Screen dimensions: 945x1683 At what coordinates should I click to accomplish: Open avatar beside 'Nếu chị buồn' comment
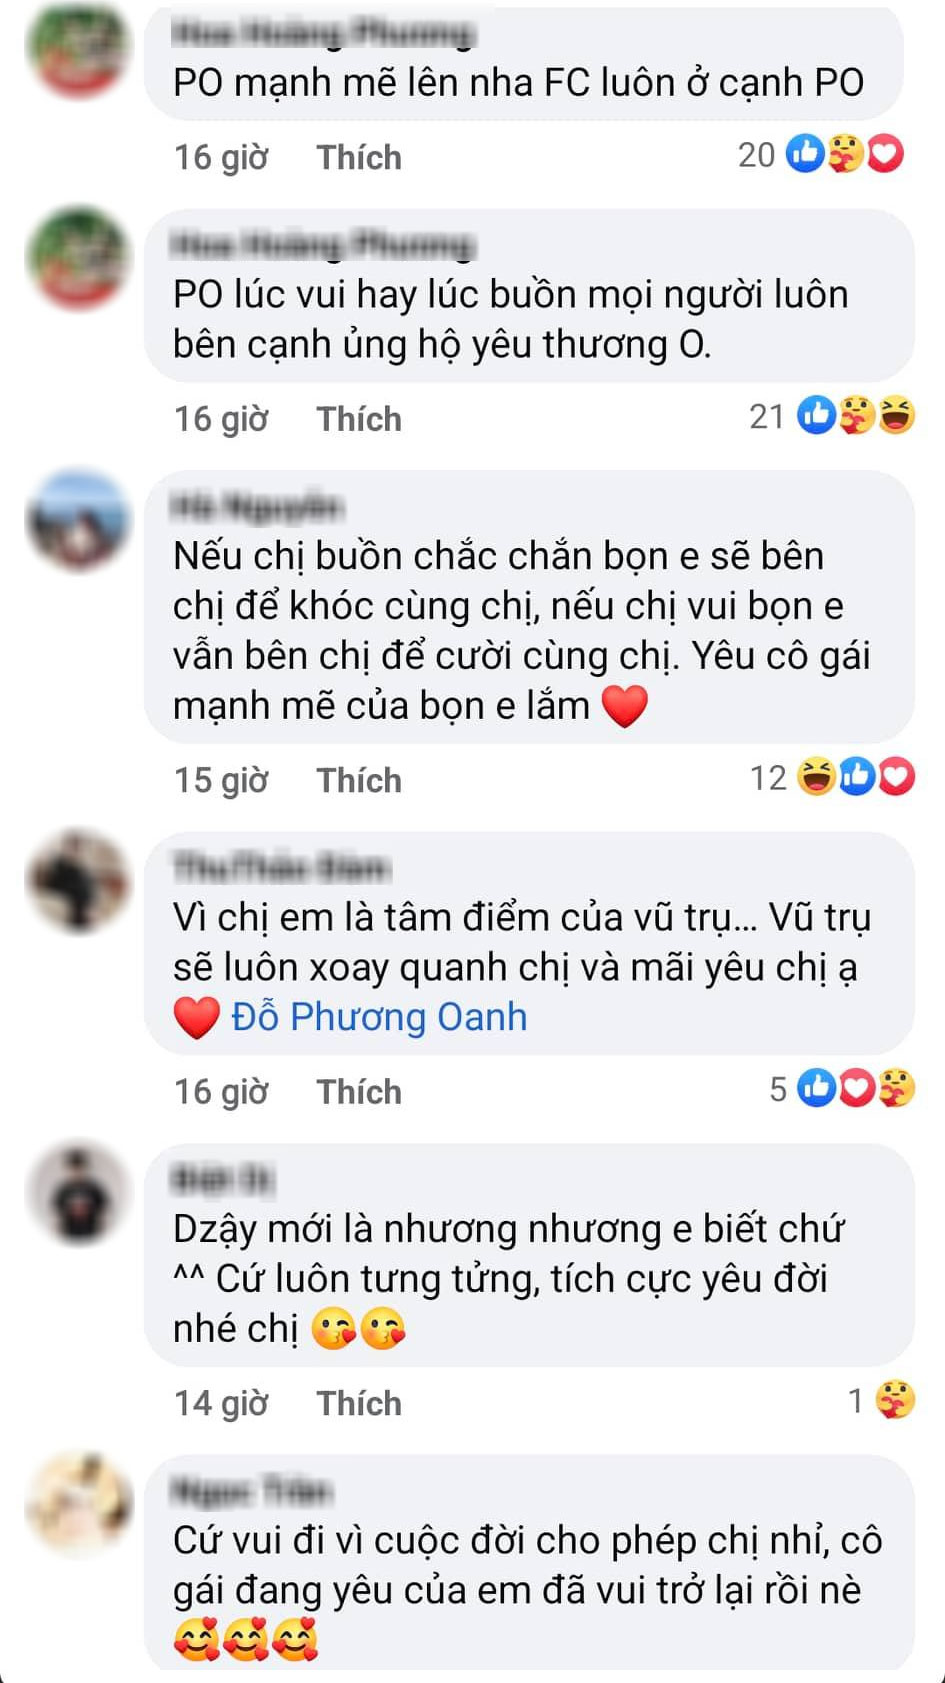pyautogui.click(x=79, y=520)
